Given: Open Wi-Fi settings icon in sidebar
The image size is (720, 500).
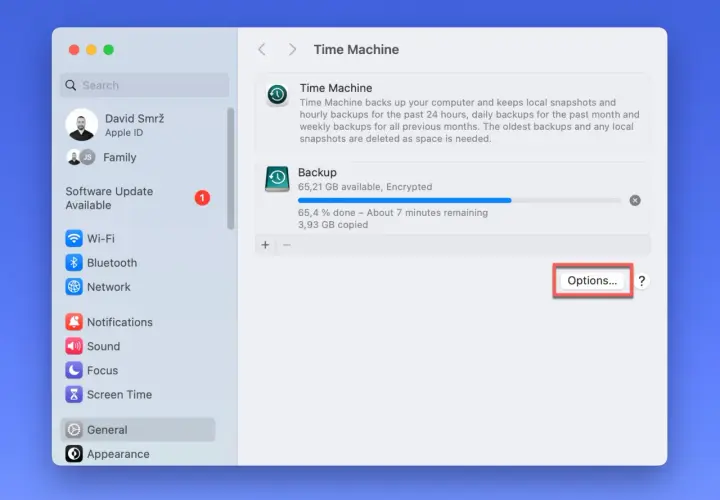Looking at the screenshot, I should tap(73, 239).
